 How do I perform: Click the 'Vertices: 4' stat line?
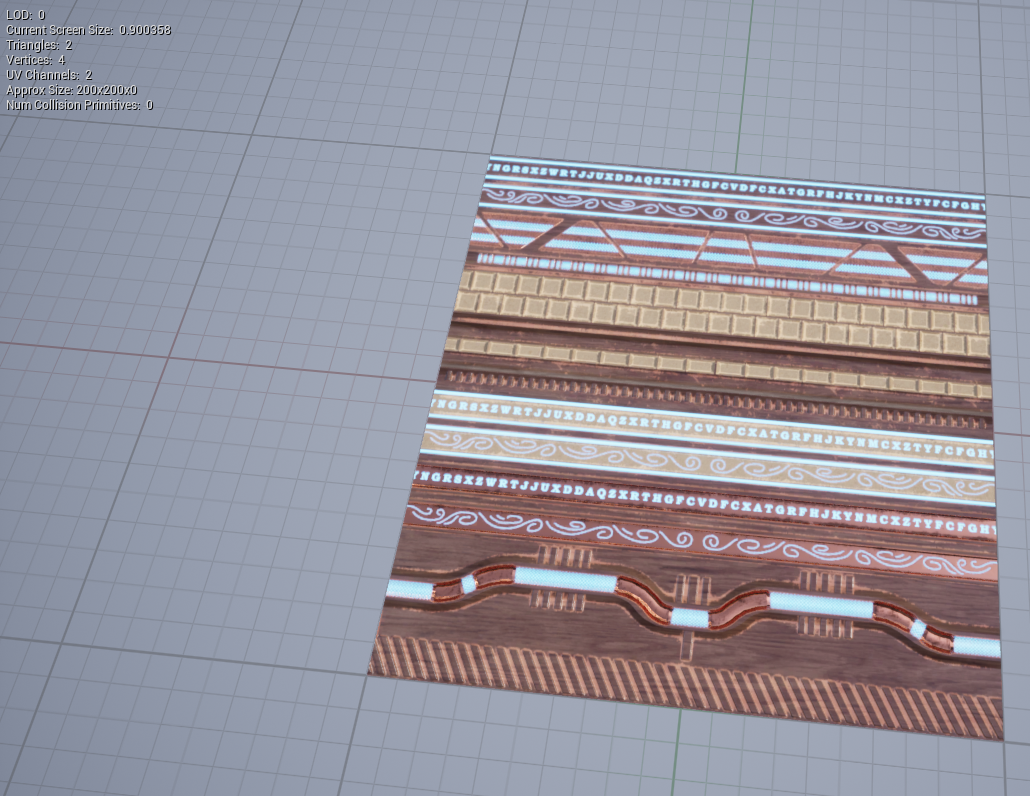click(x=35, y=60)
